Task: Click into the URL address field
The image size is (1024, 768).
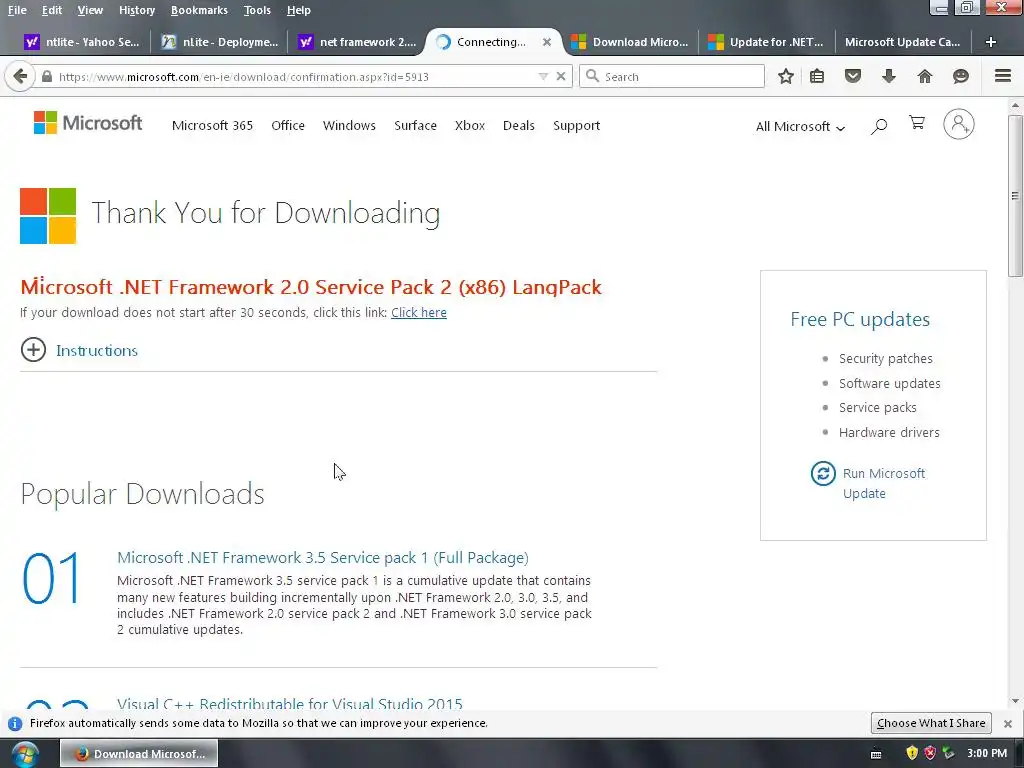Action: coord(294,76)
